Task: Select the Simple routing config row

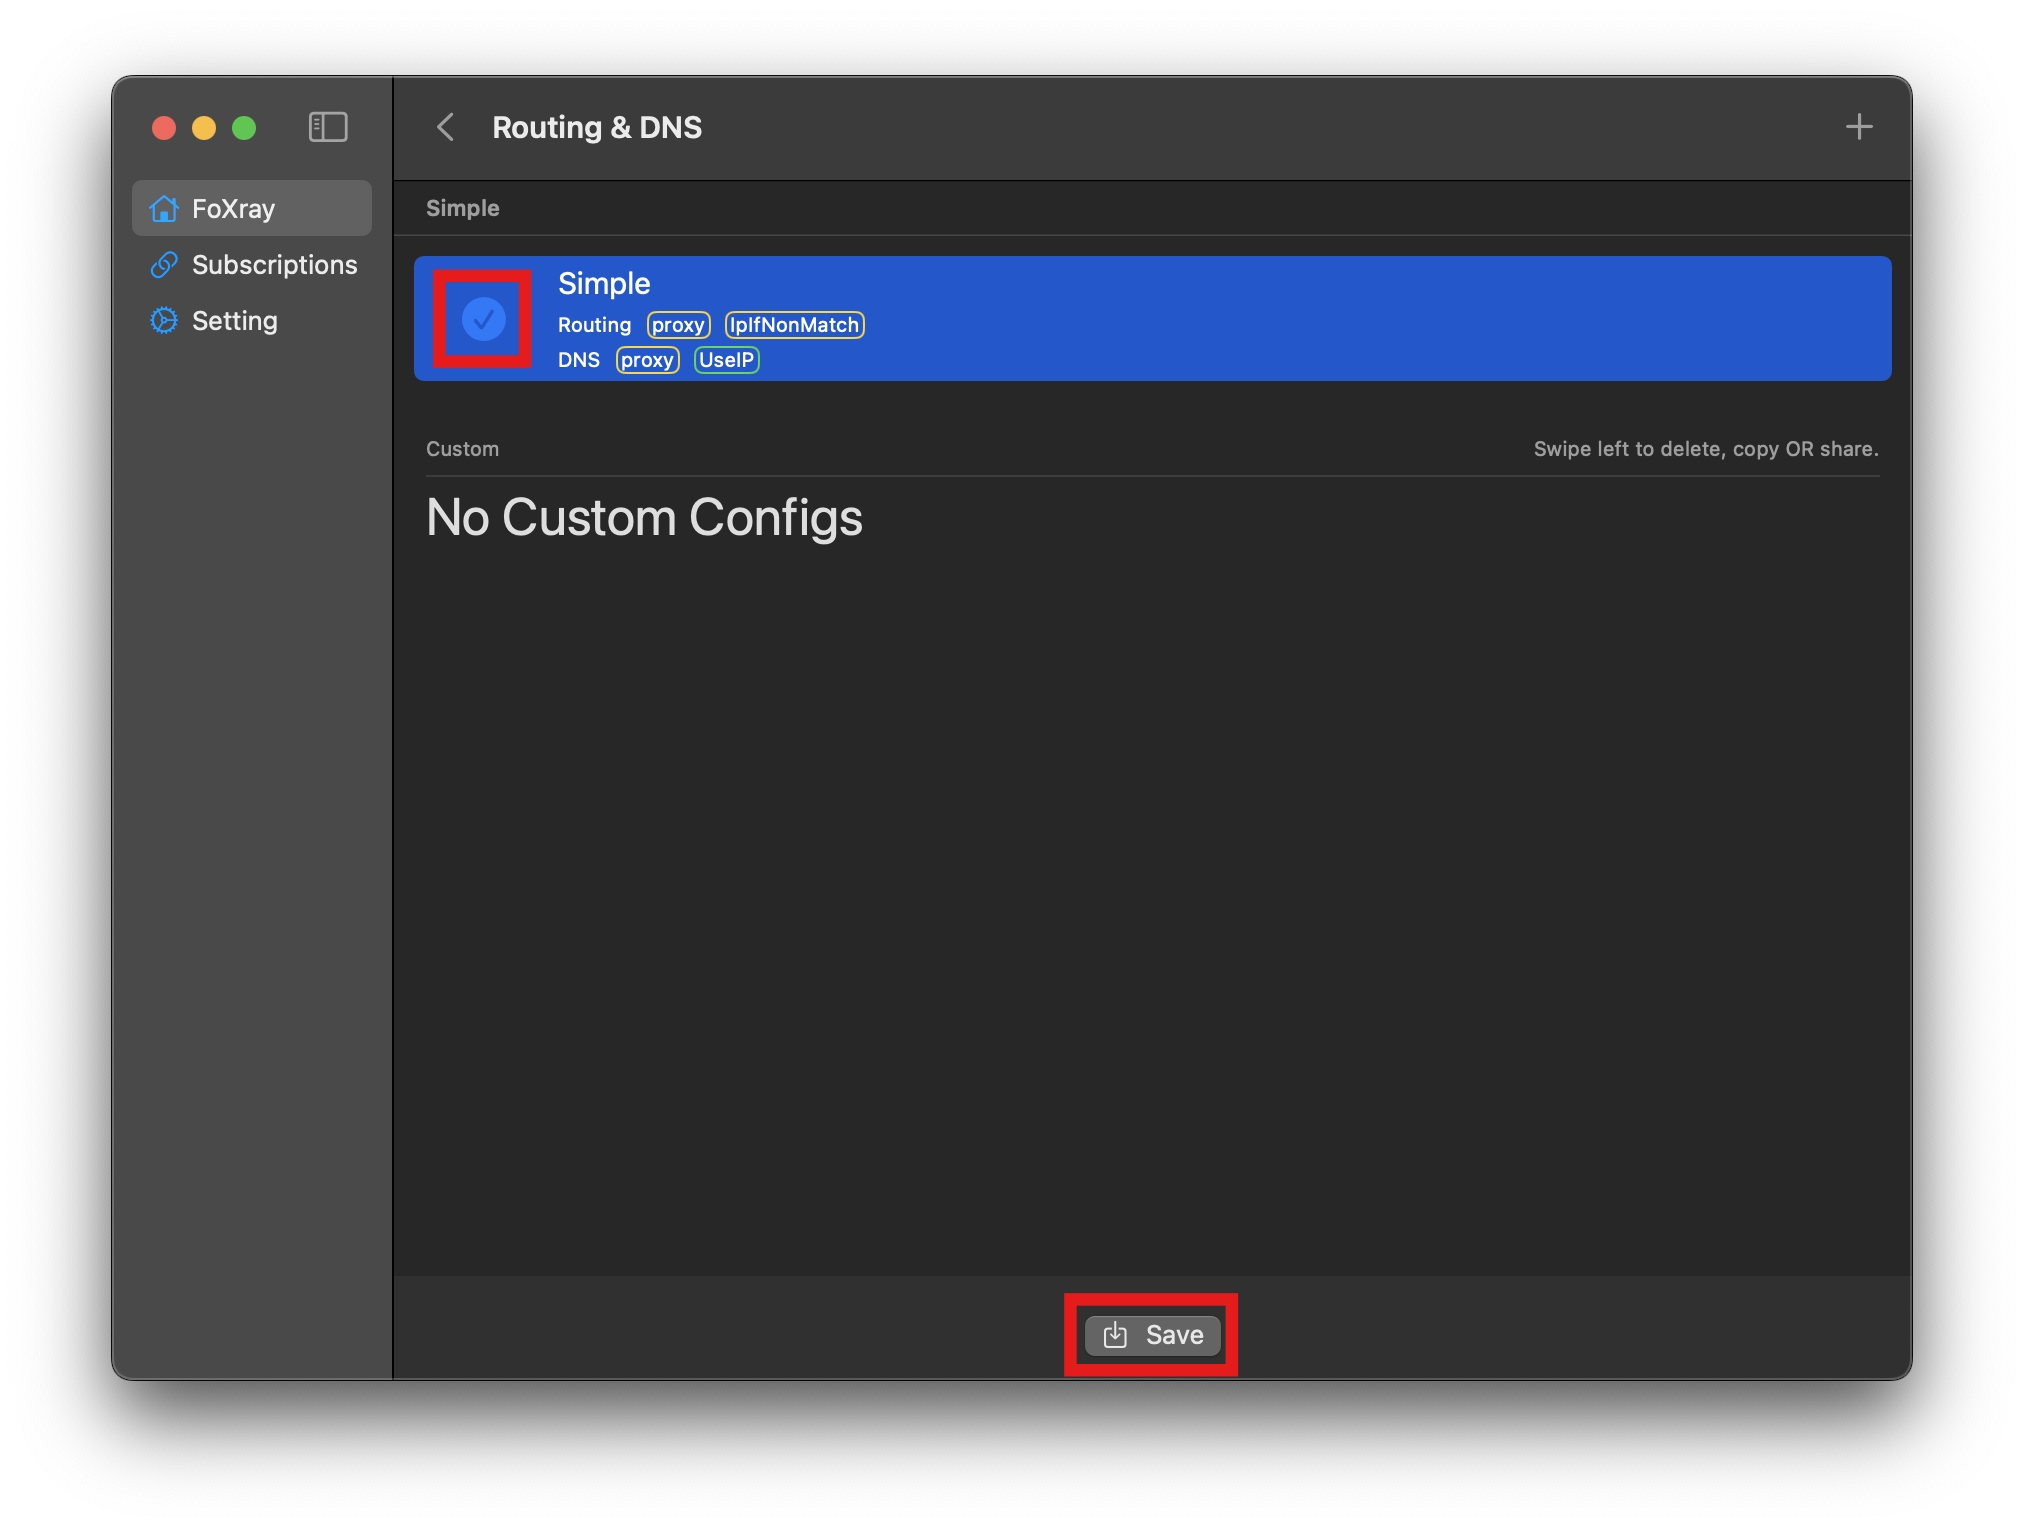Action: click(1200, 318)
